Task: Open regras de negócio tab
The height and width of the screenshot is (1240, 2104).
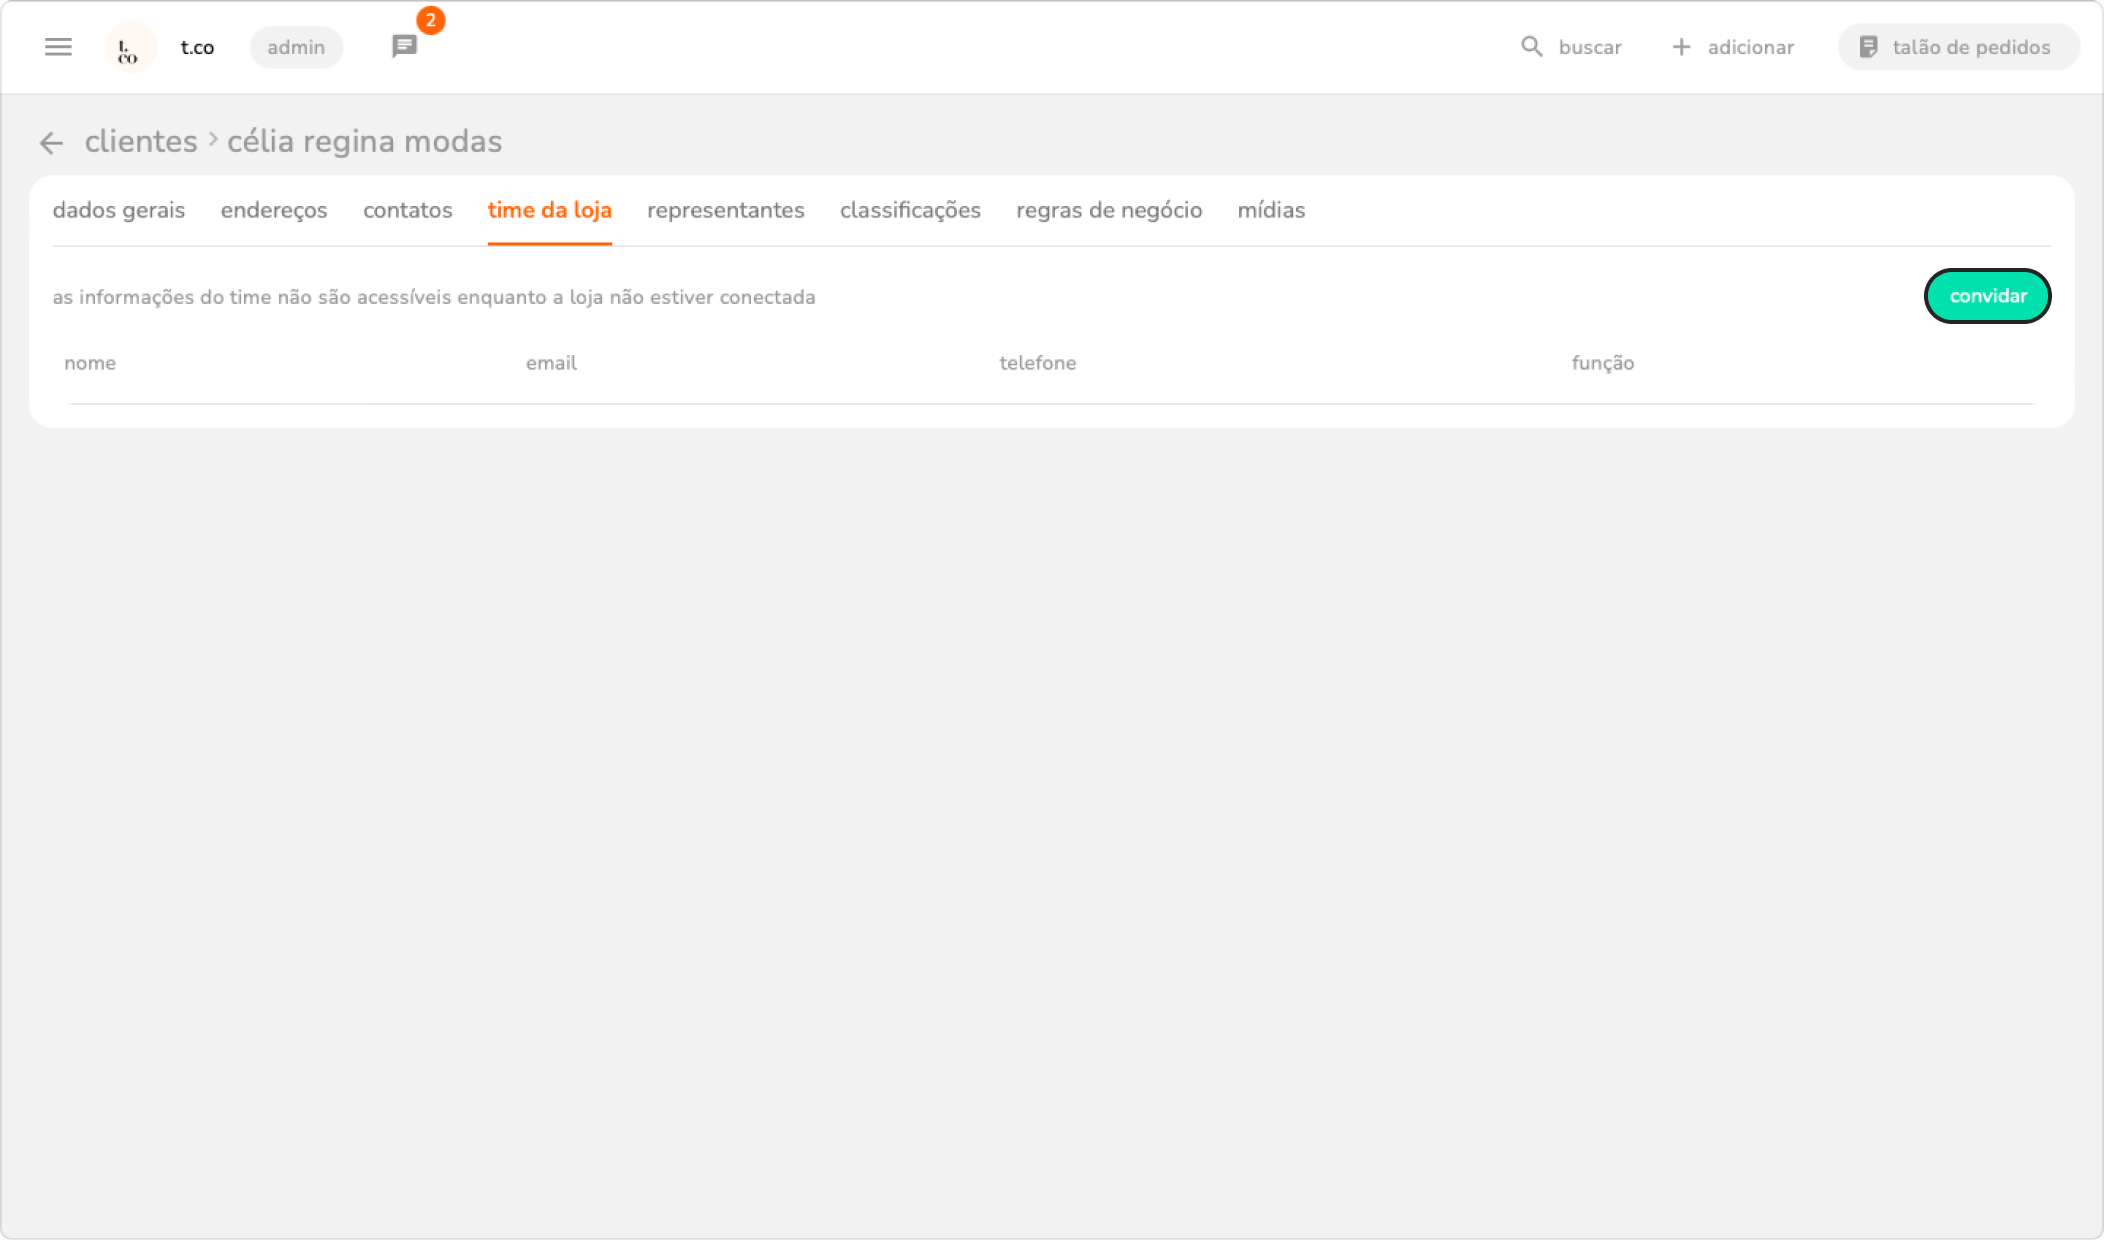Action: pyautogui.click(x=1109, y=210)
